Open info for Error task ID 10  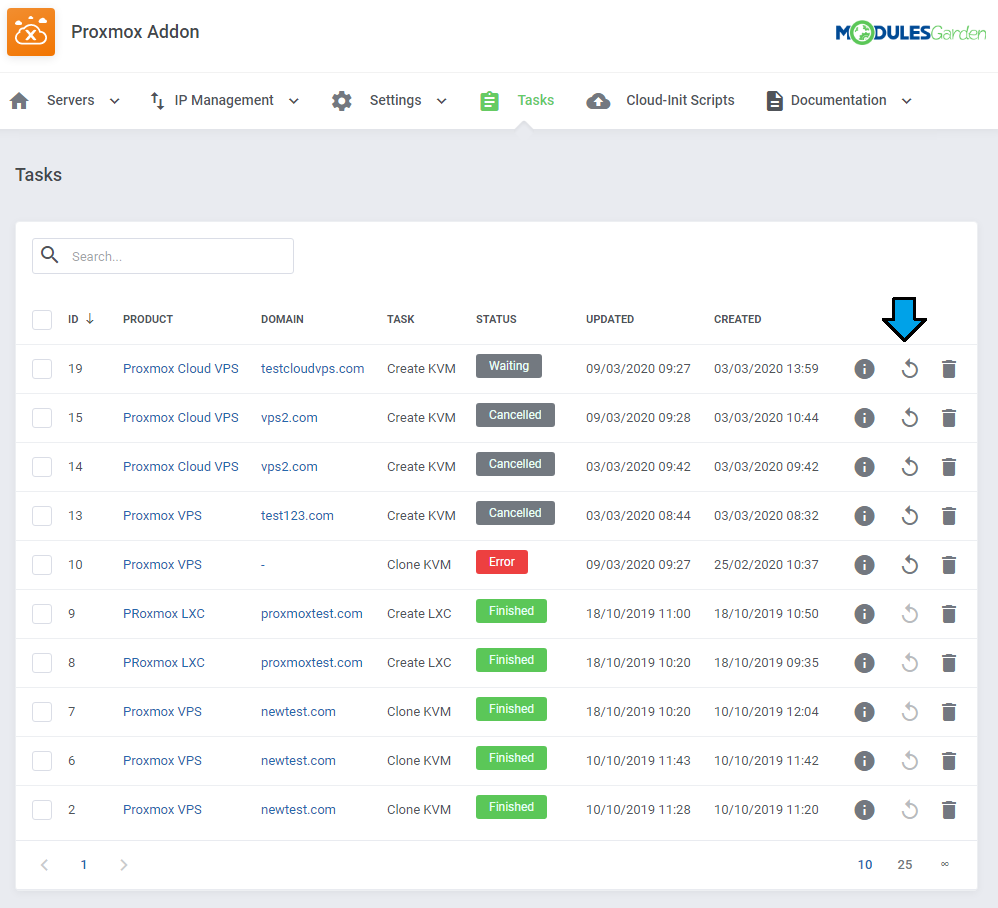point(864,565)
